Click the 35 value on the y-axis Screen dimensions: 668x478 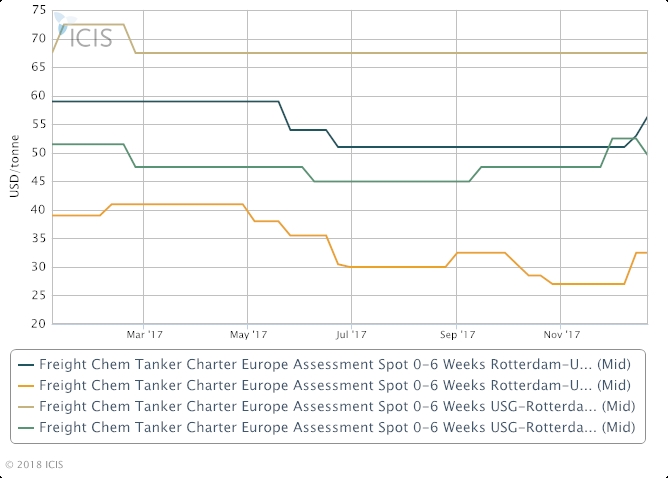(38, 239)
